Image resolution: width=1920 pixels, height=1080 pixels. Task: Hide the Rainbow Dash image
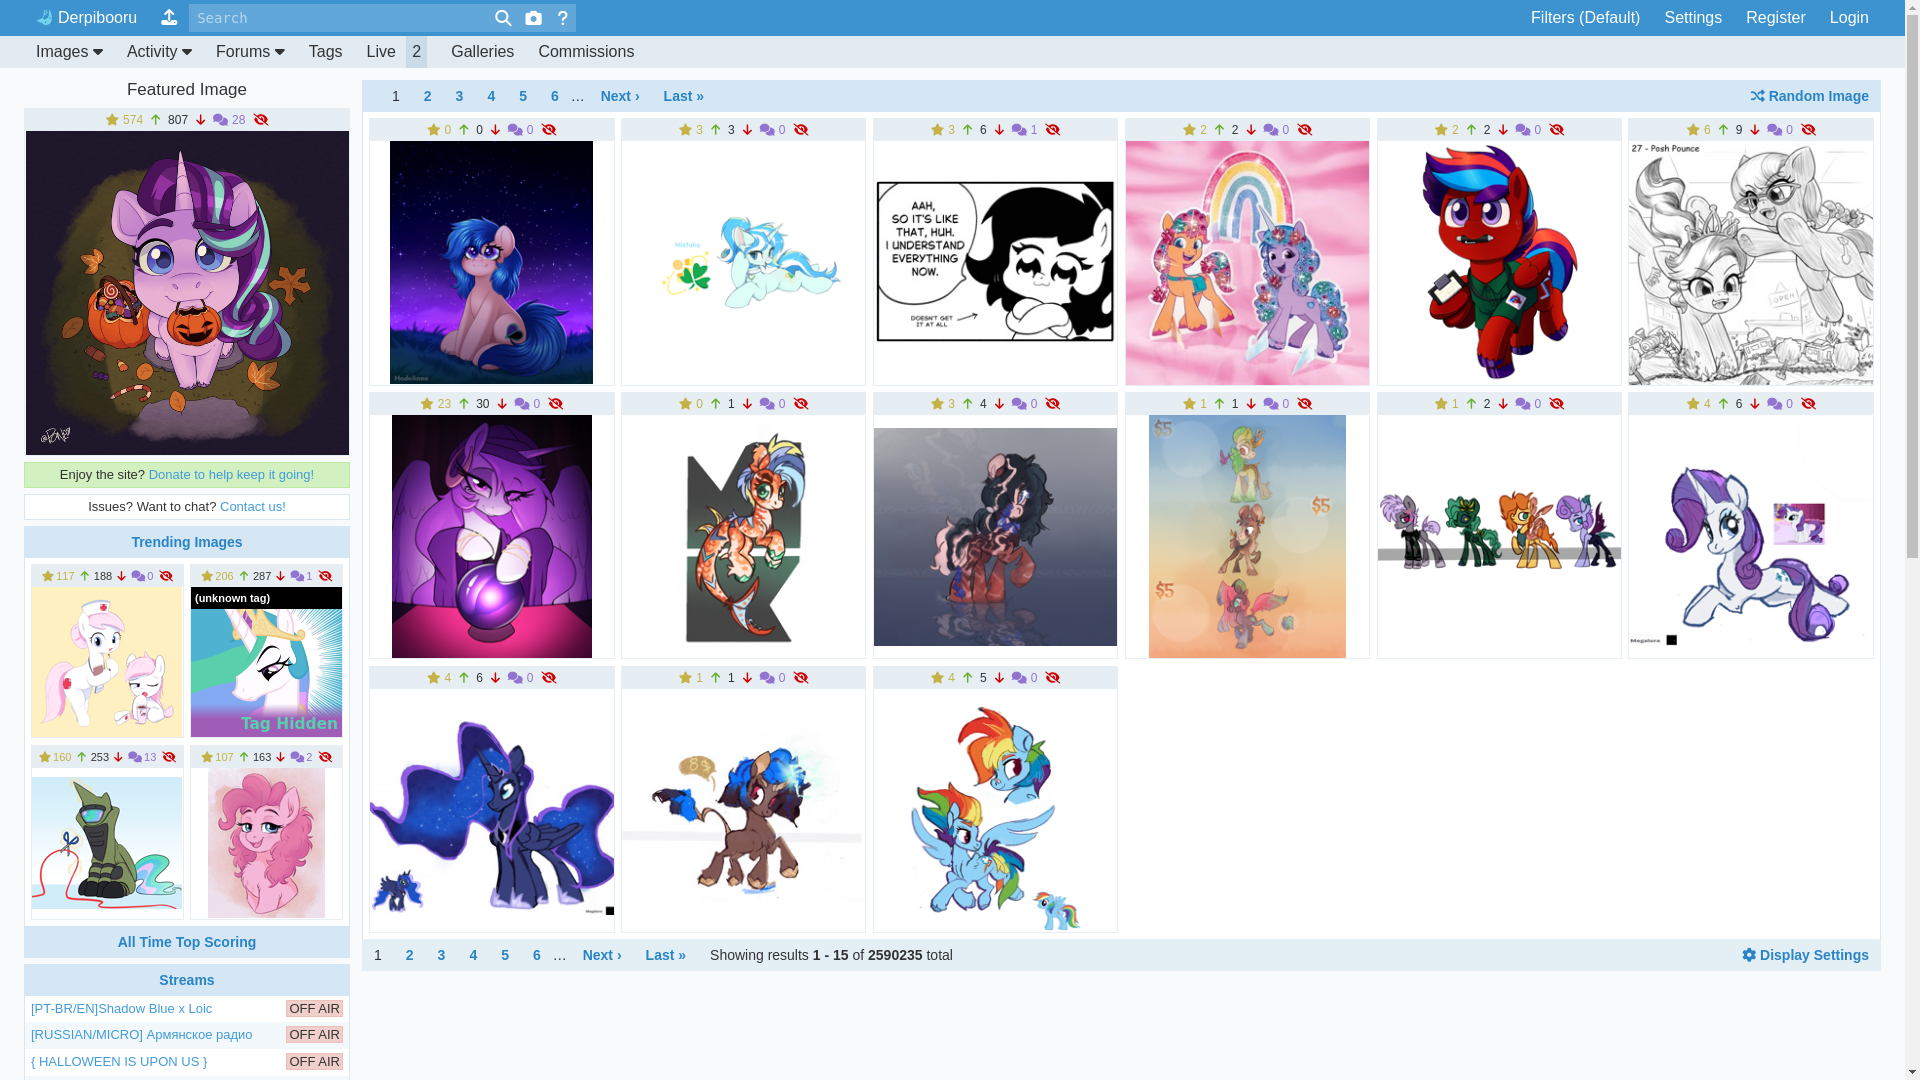pyautogui.click(x=1053, y=678)
